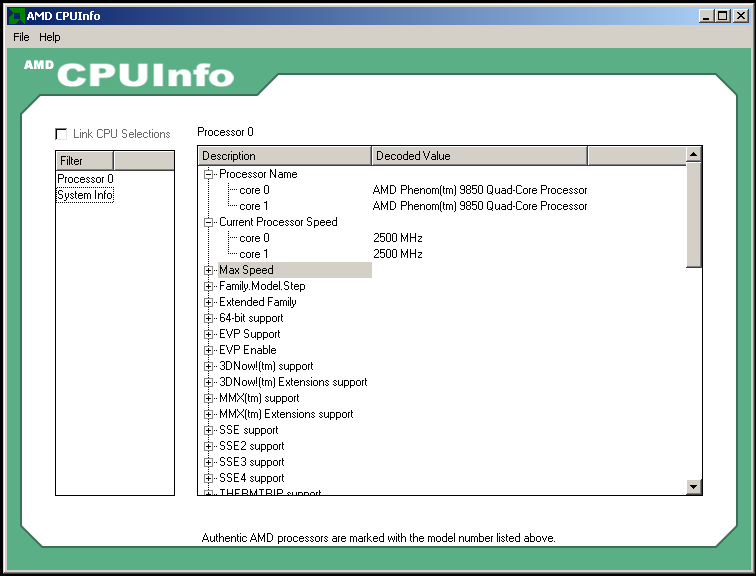The image size is (756, 576).
Task: Expand the MMX(tm) Extensions support node
Action: (208, 414)
